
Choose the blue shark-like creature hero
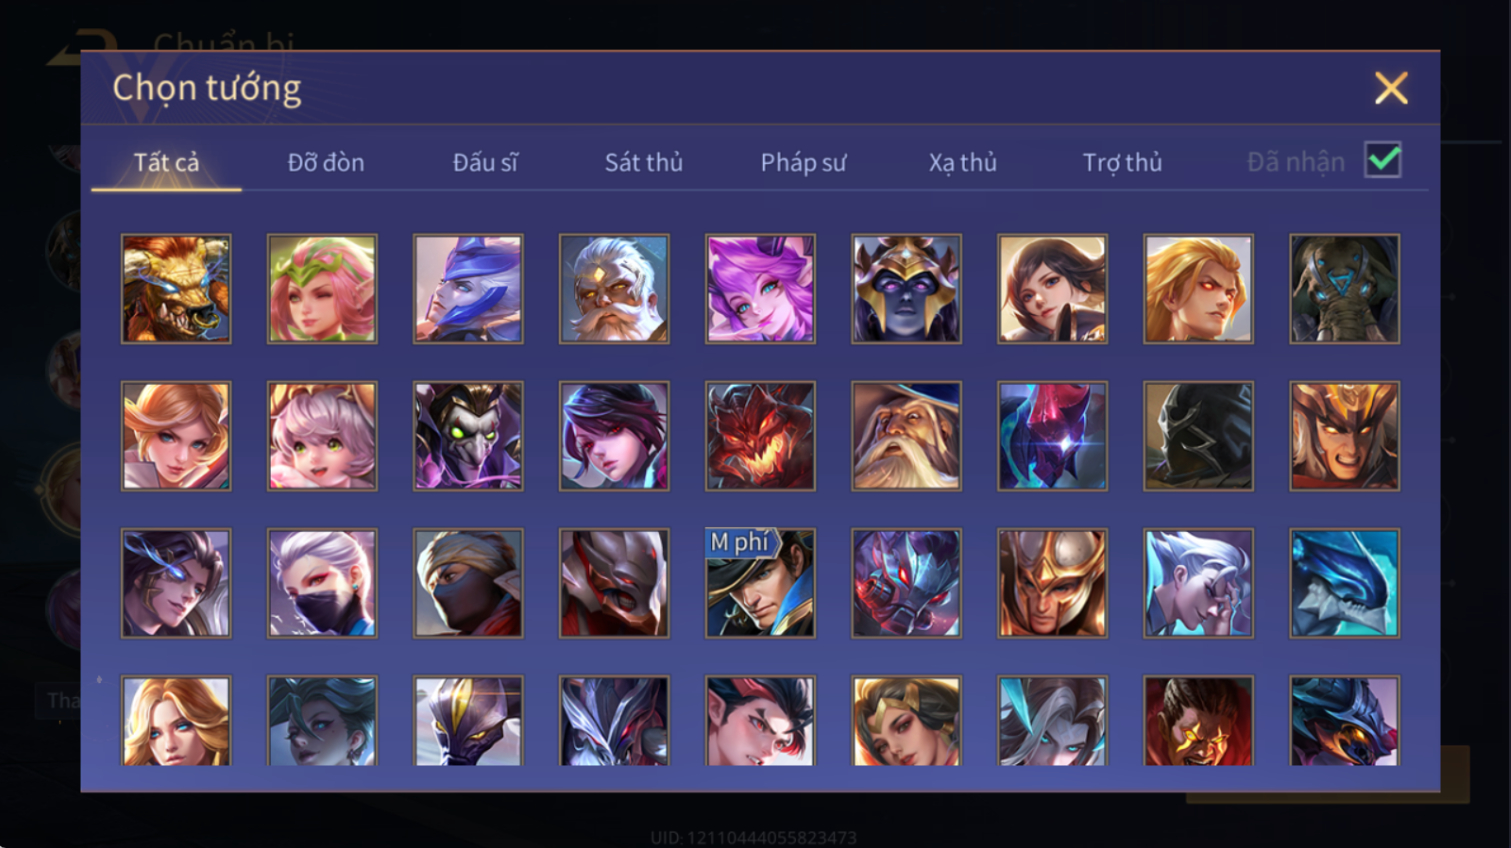(1344, 583)
